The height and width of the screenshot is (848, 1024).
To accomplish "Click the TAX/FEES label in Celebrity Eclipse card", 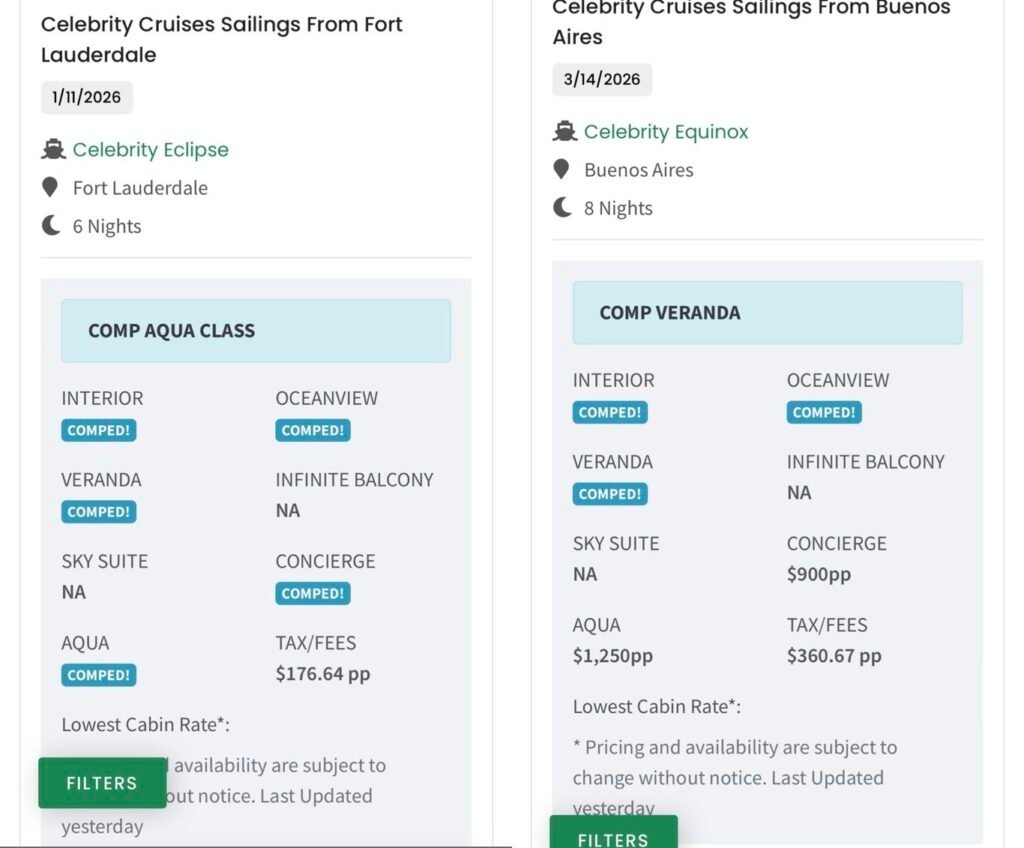I will point(316,643).
